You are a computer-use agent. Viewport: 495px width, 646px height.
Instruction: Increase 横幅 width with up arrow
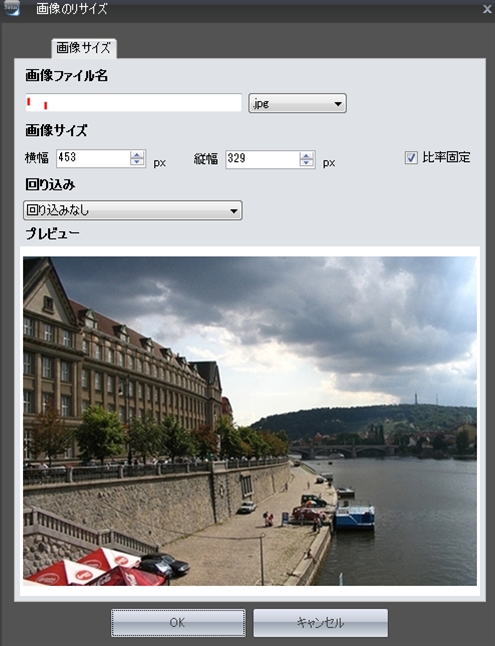[137, 154]
